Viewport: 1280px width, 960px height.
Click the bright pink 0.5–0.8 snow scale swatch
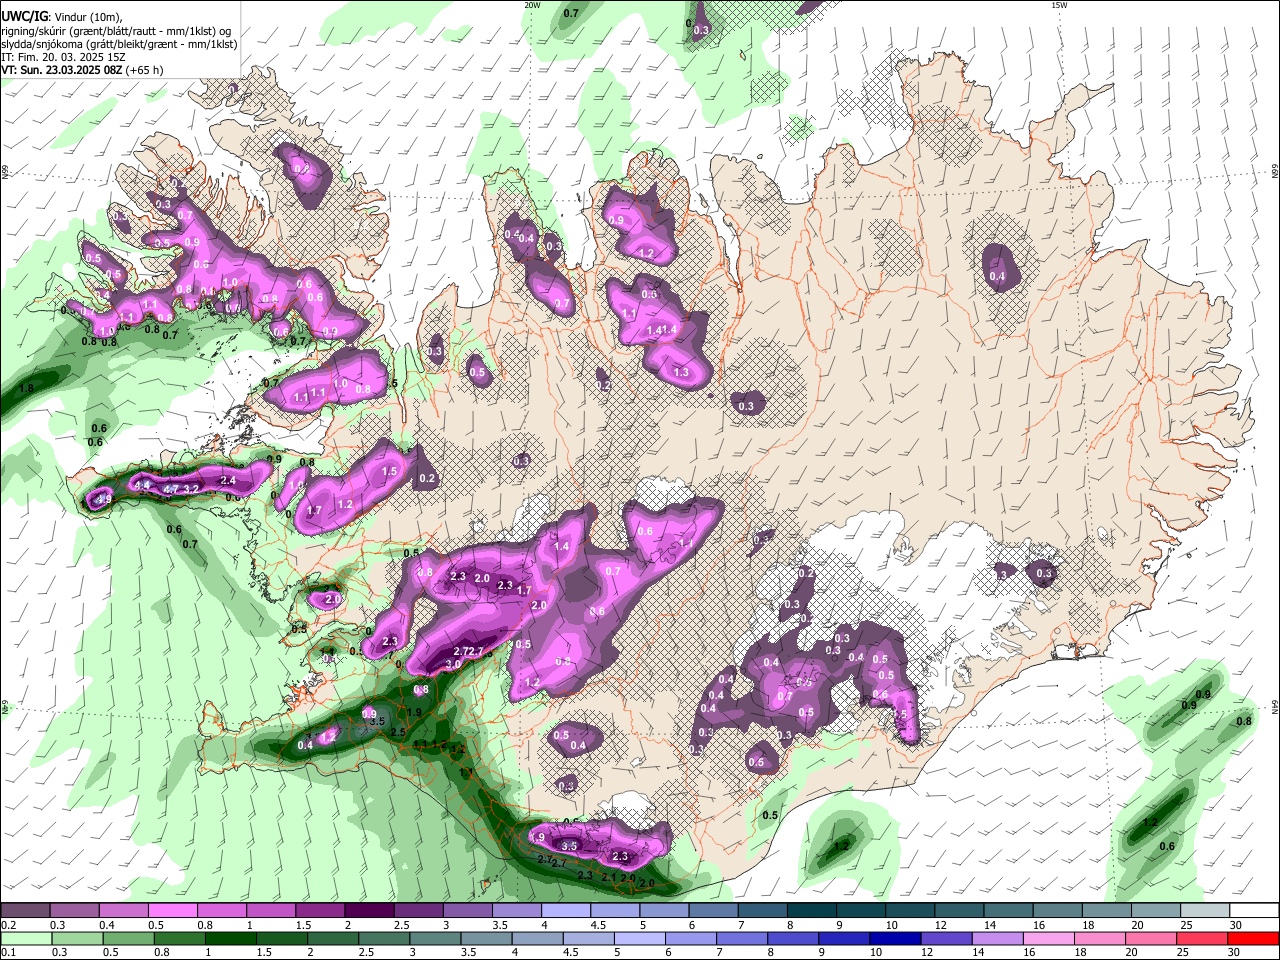[173, 911]
